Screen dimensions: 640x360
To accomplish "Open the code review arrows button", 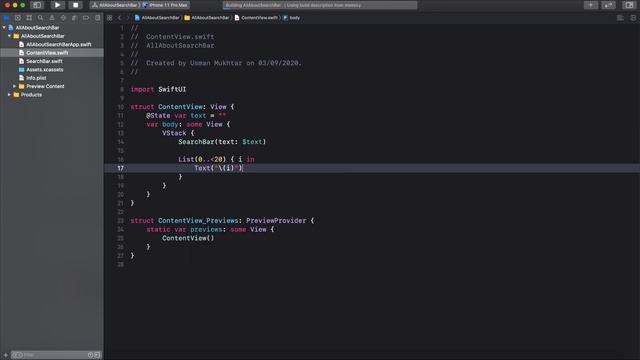I will point(608,5).
